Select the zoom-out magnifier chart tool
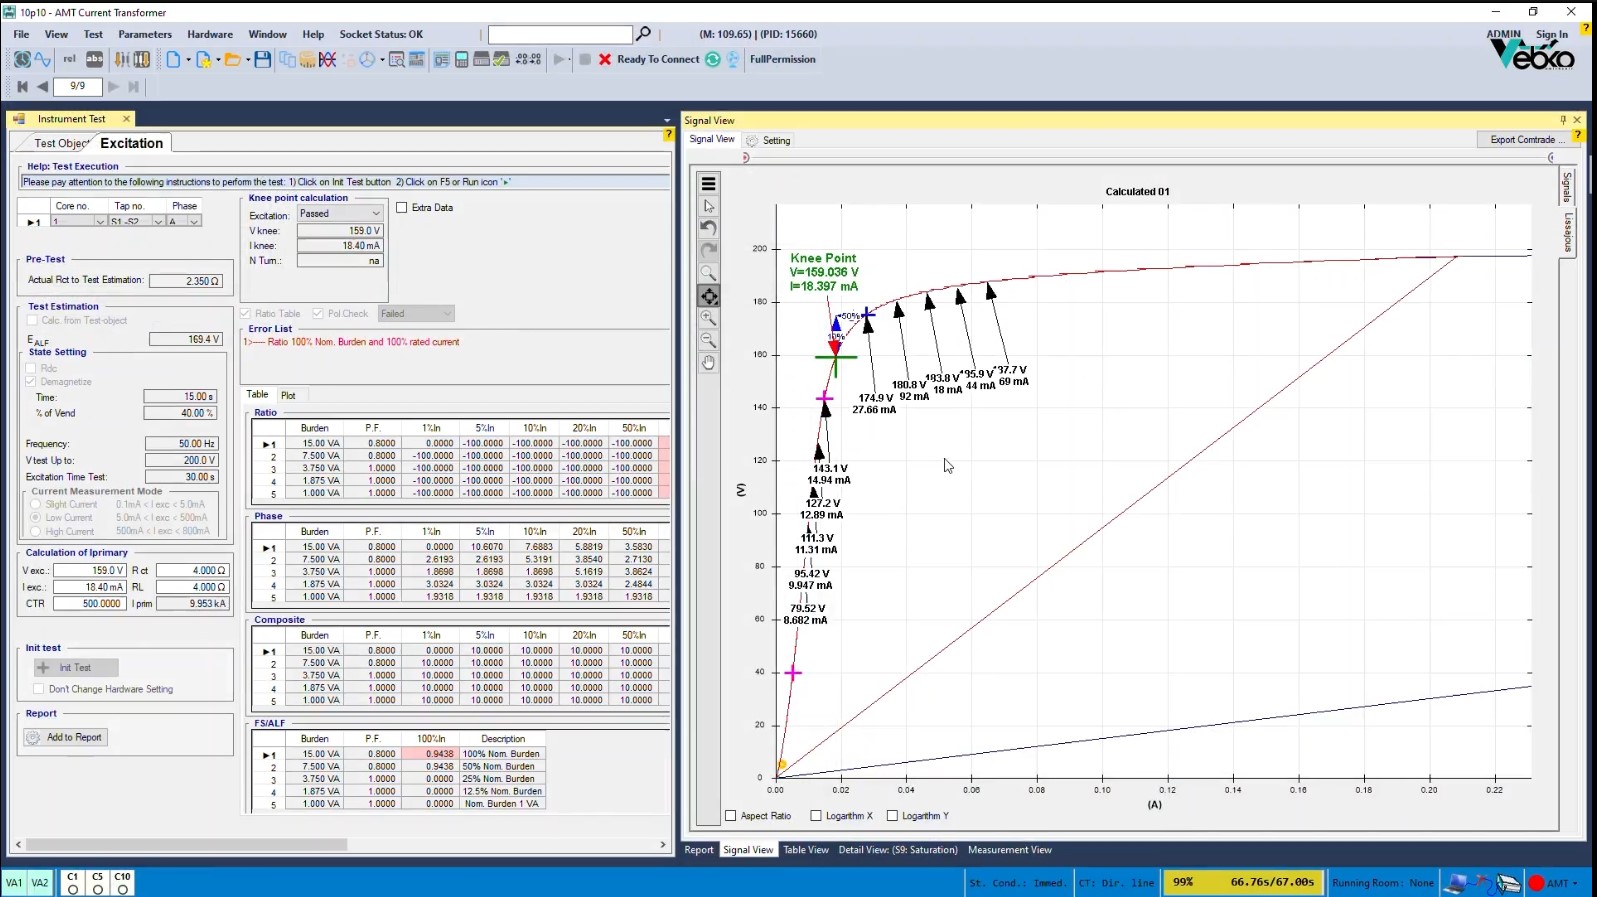This screenshot has width=1597, height=897. (708, 340)
